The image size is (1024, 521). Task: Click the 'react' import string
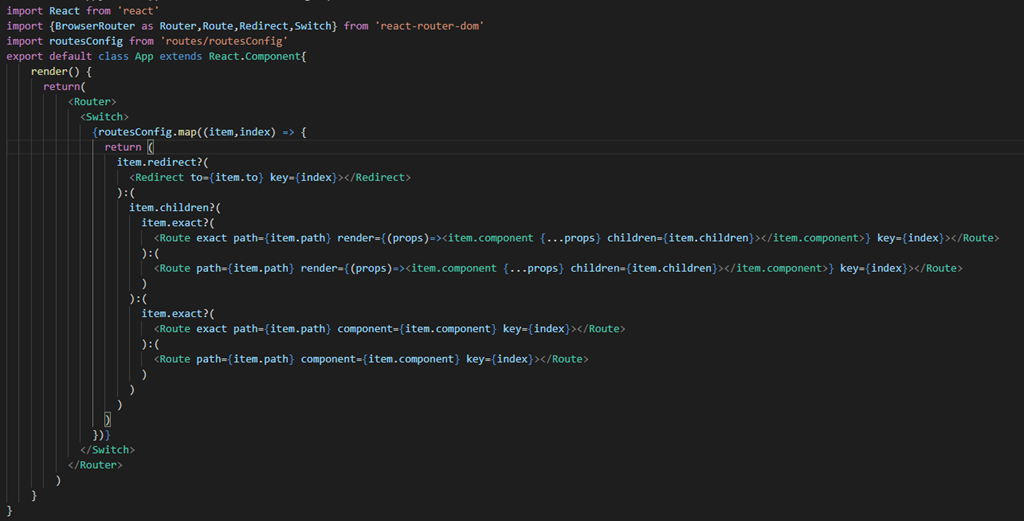[138, 11]
